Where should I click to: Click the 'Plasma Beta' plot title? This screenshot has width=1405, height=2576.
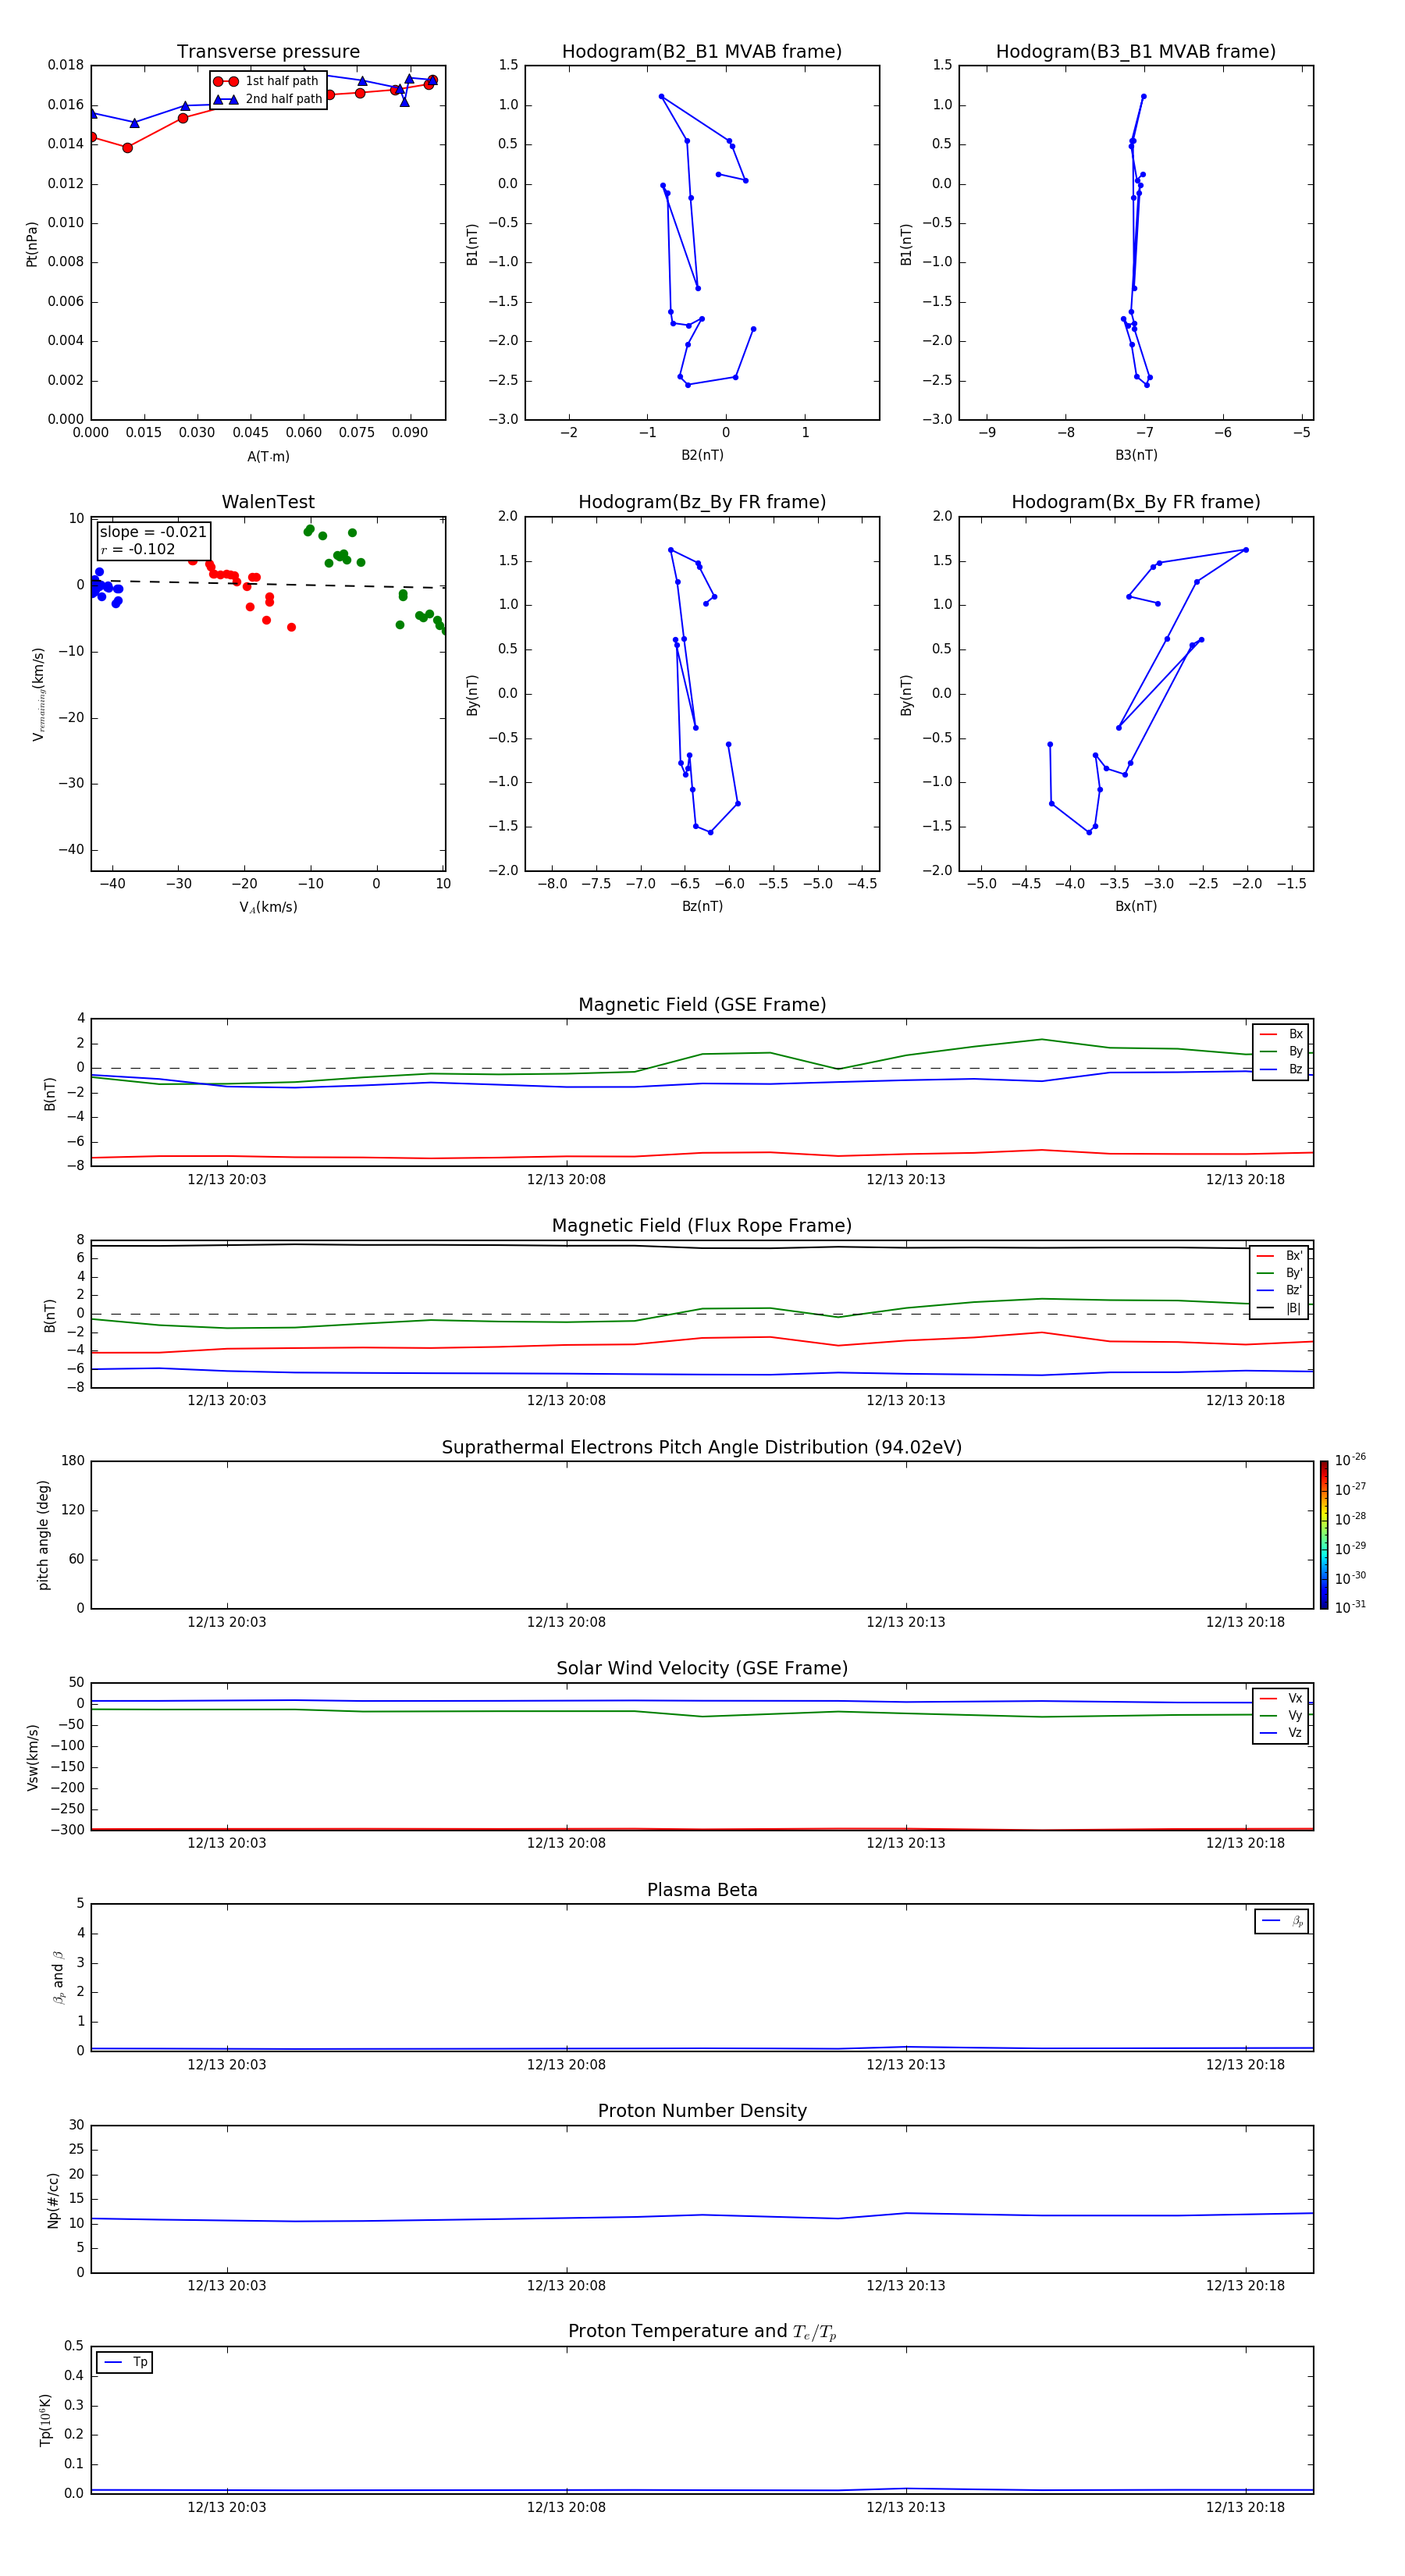702,1890
